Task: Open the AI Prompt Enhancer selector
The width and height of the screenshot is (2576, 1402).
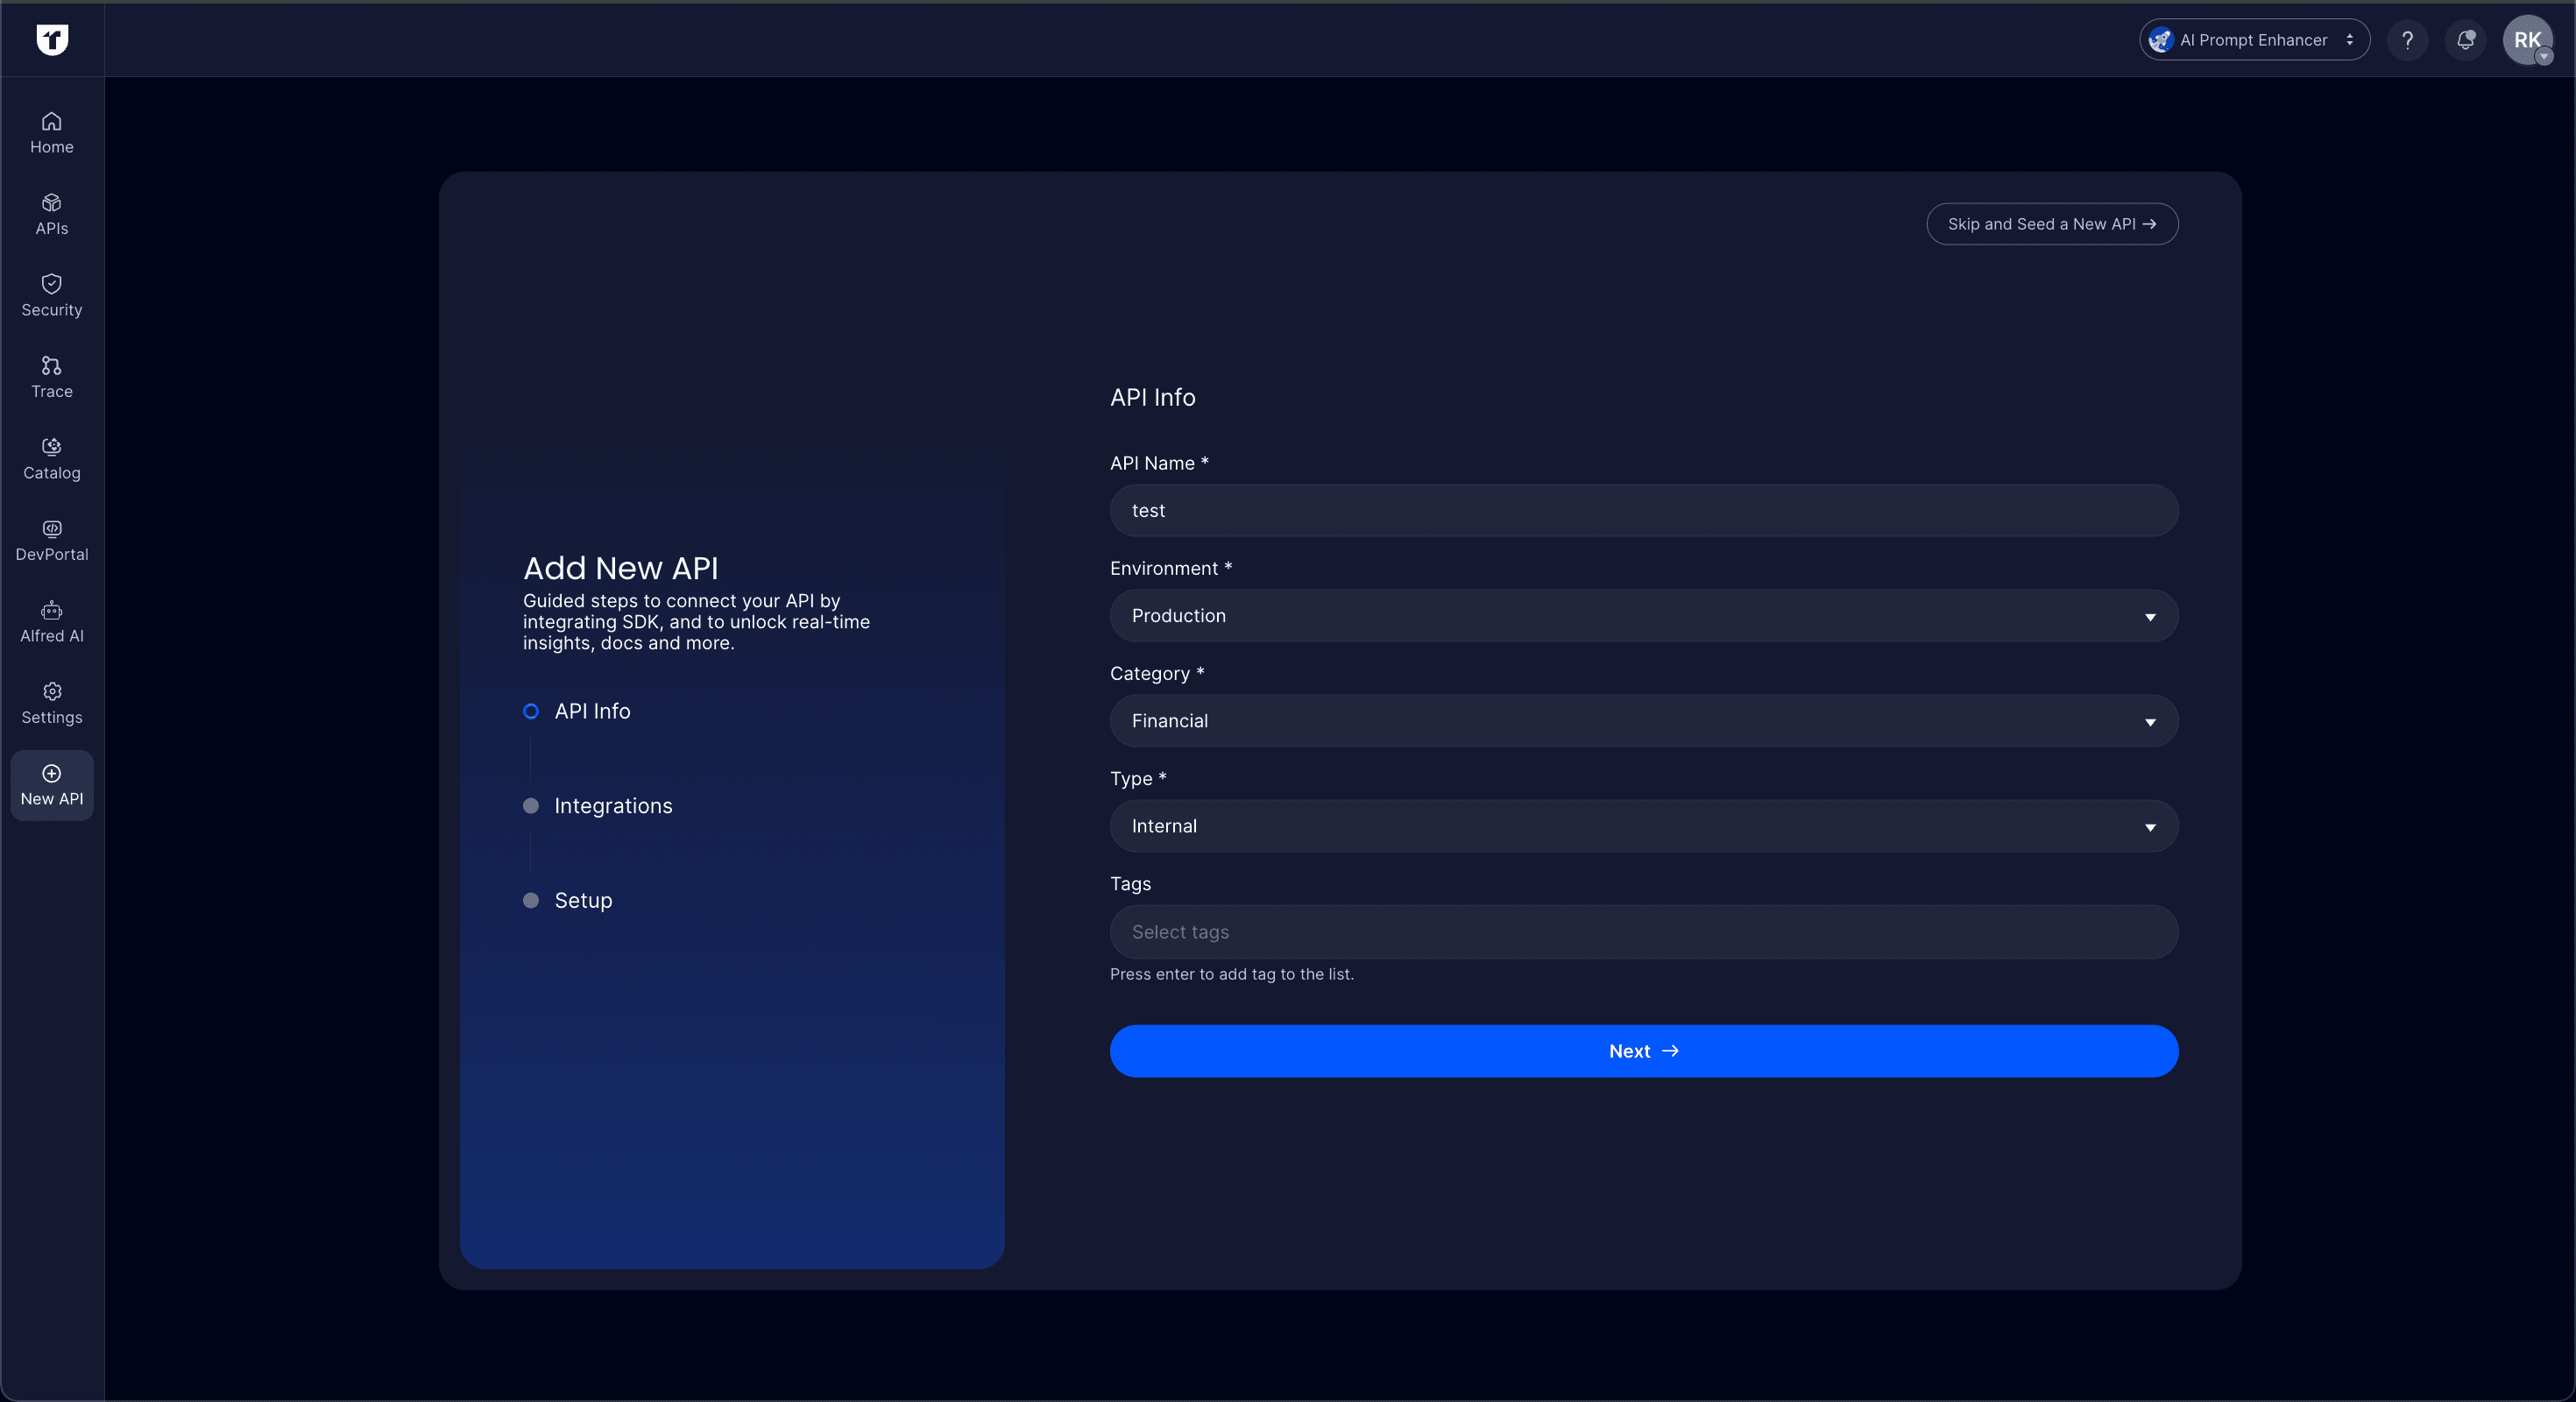Action: [x=2253, y=40]
